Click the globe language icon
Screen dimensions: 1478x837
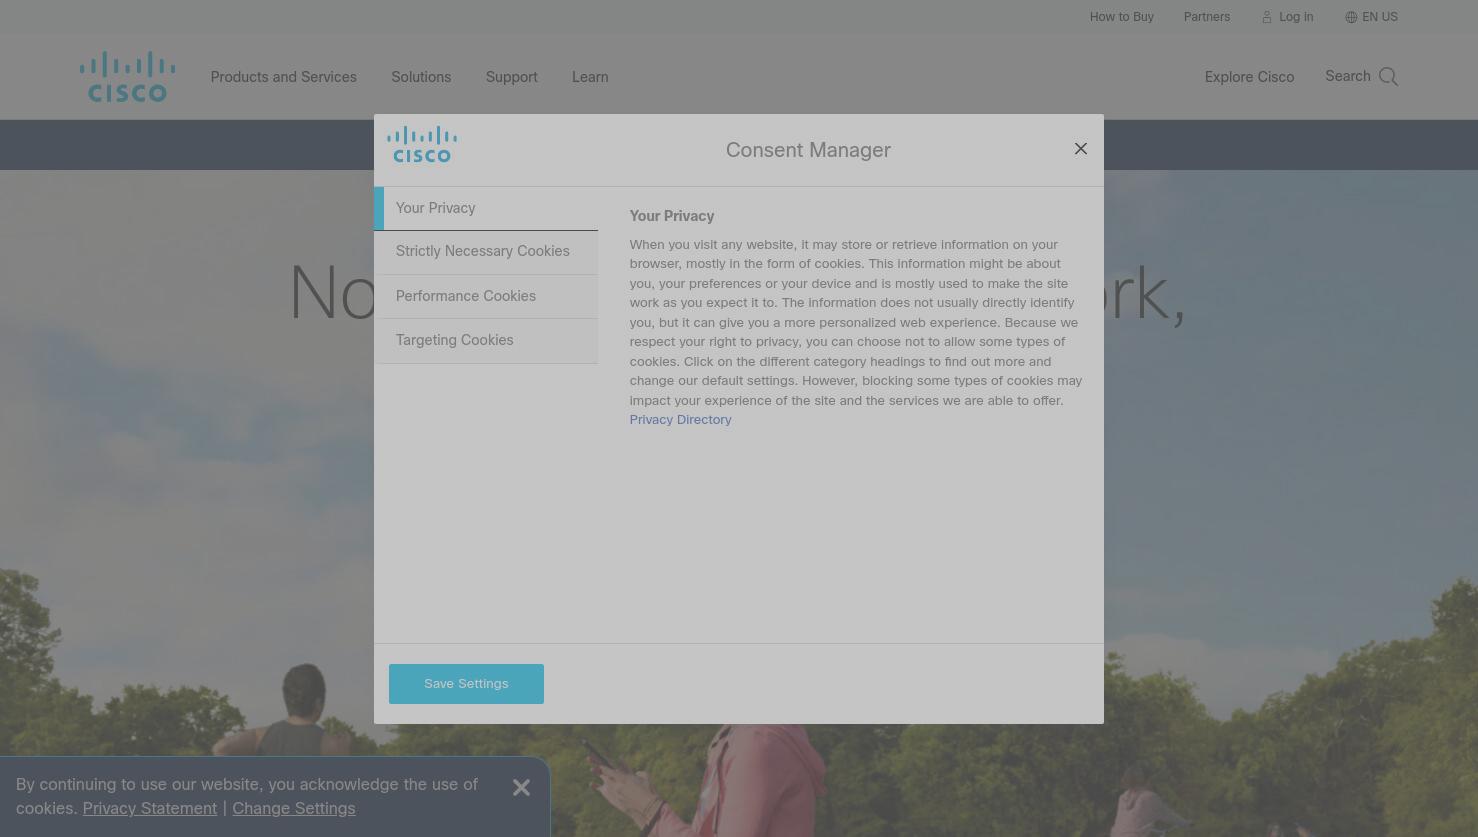coord(1351,17)
